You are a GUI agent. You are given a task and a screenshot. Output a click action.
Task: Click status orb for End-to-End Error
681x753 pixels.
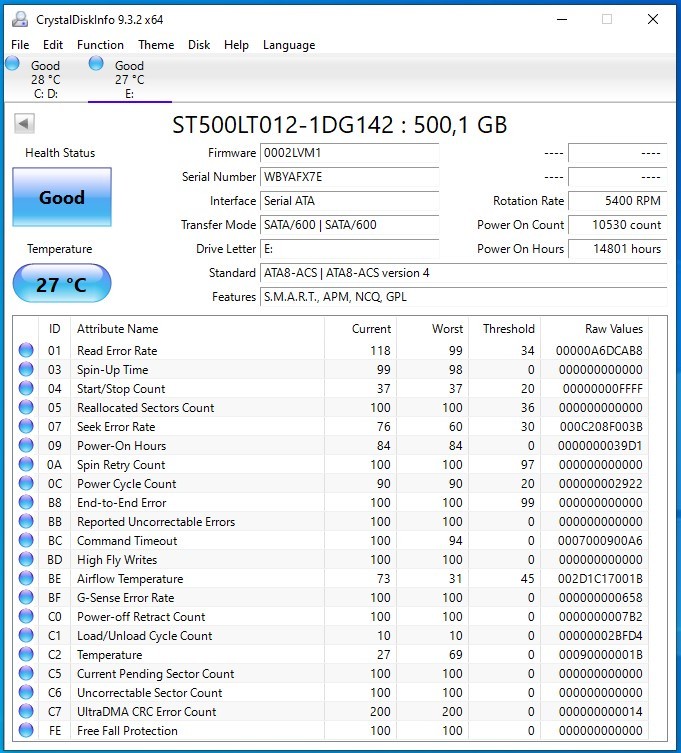(26, 502)
